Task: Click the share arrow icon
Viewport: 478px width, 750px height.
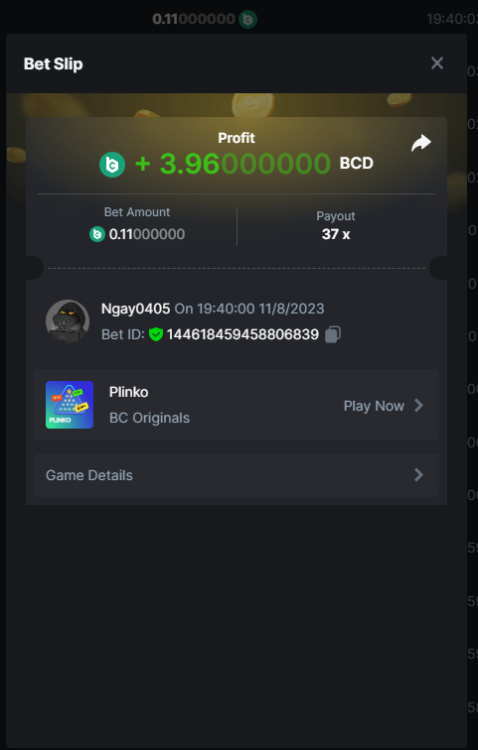Action: click(421, 143)
